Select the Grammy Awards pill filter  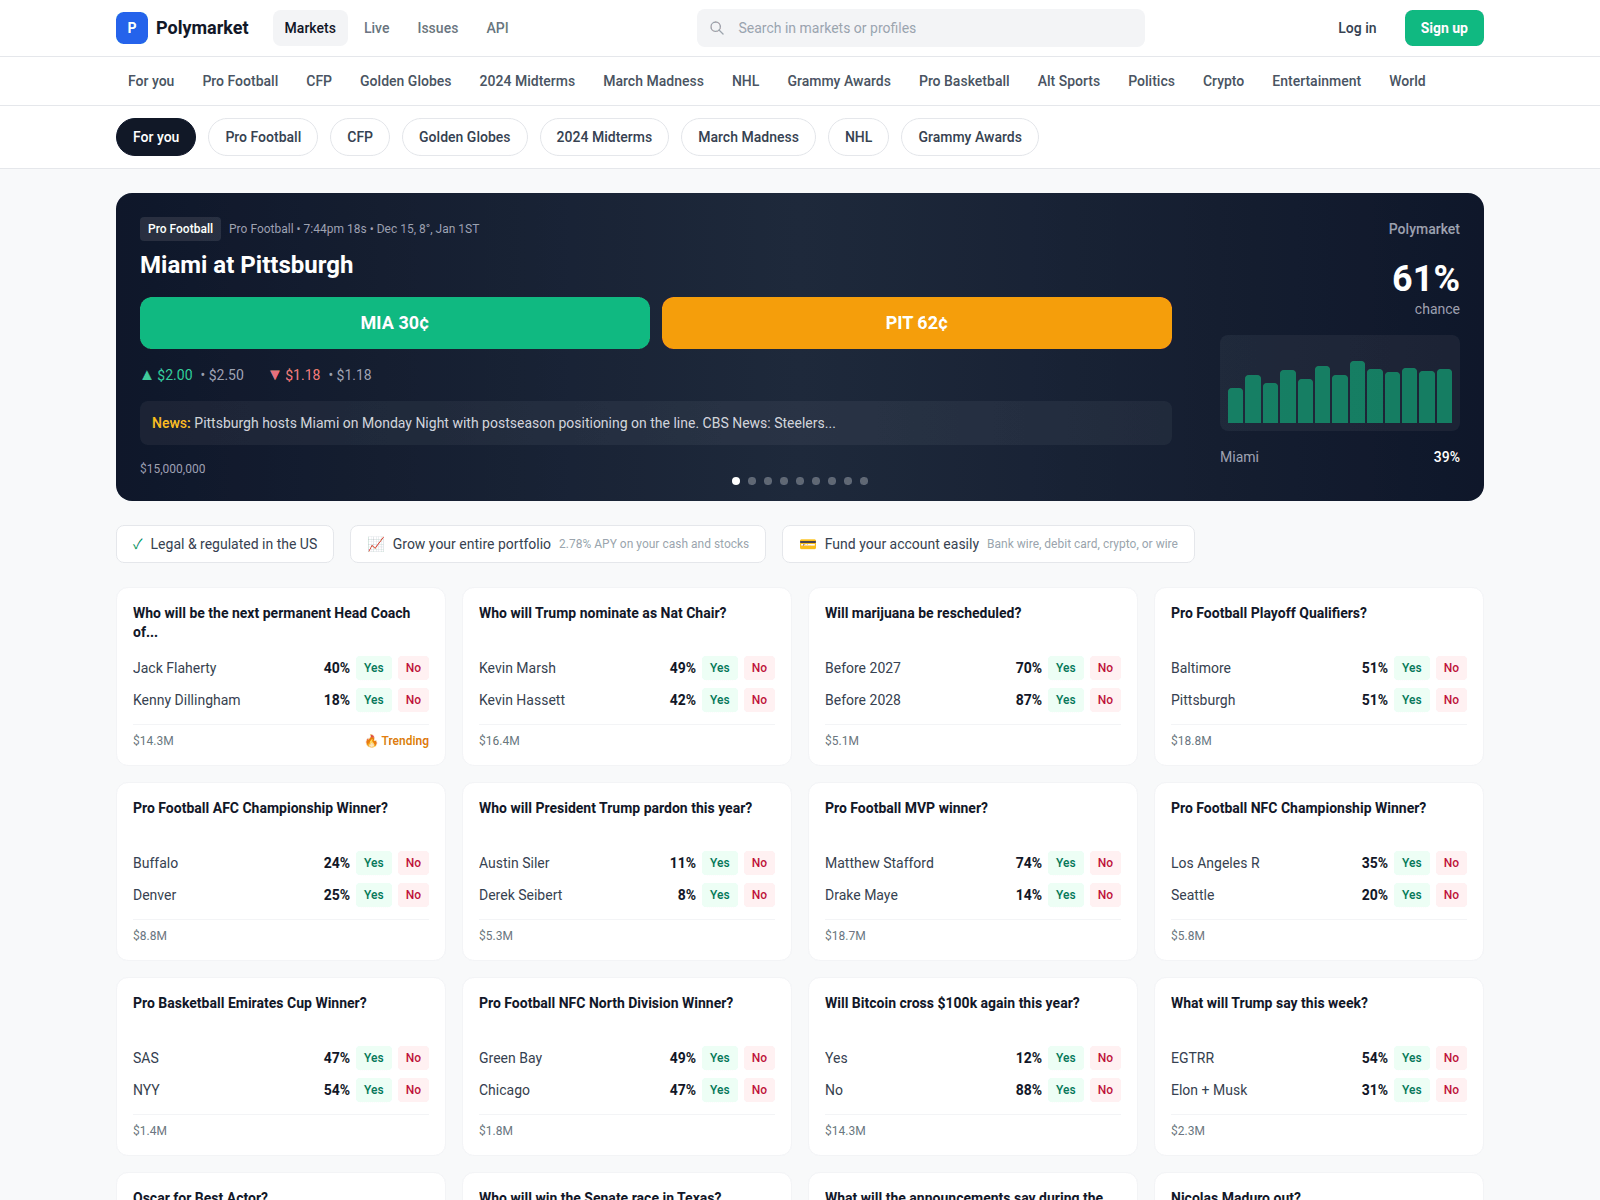[x=970, y=137]
